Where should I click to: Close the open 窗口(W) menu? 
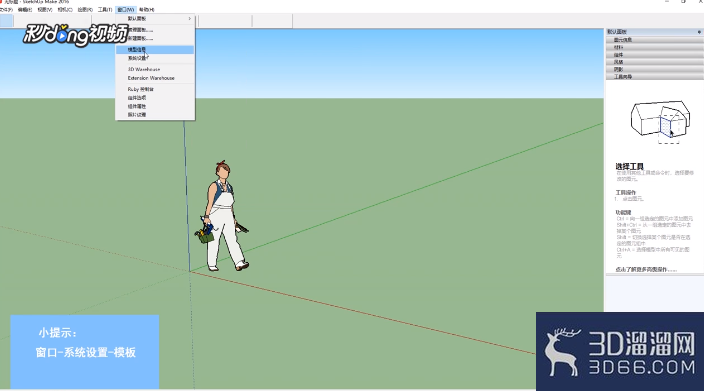pyautogui.click(x=126, y=9)
